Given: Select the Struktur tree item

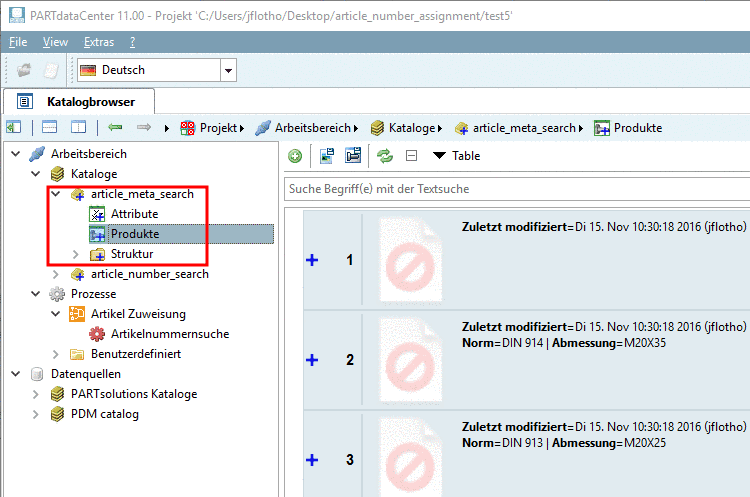Looking at the screenshot, I should tap(132, 254).
